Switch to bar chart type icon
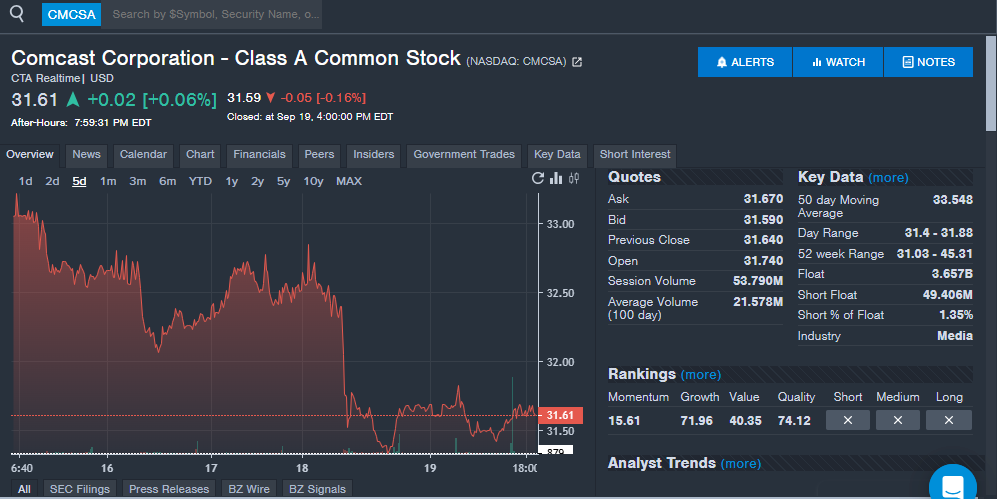The width and height of the screenshot is (997, 499). pos(556,179)
